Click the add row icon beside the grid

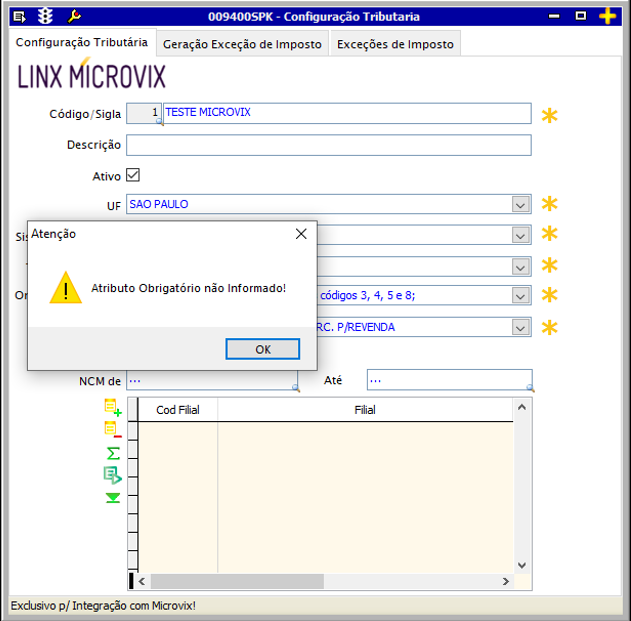pyautogui.click(x=113, y=407)
